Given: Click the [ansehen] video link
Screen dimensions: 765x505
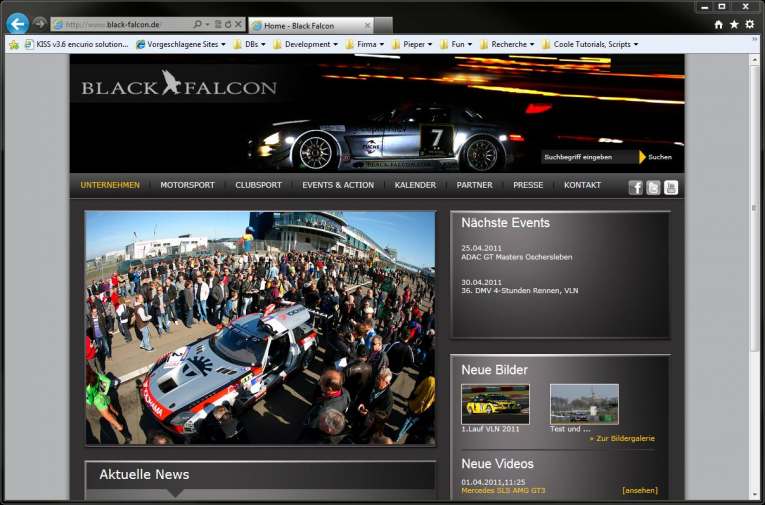Looking at the screenshot, I should pyautogui.click(x=640, y=490).
